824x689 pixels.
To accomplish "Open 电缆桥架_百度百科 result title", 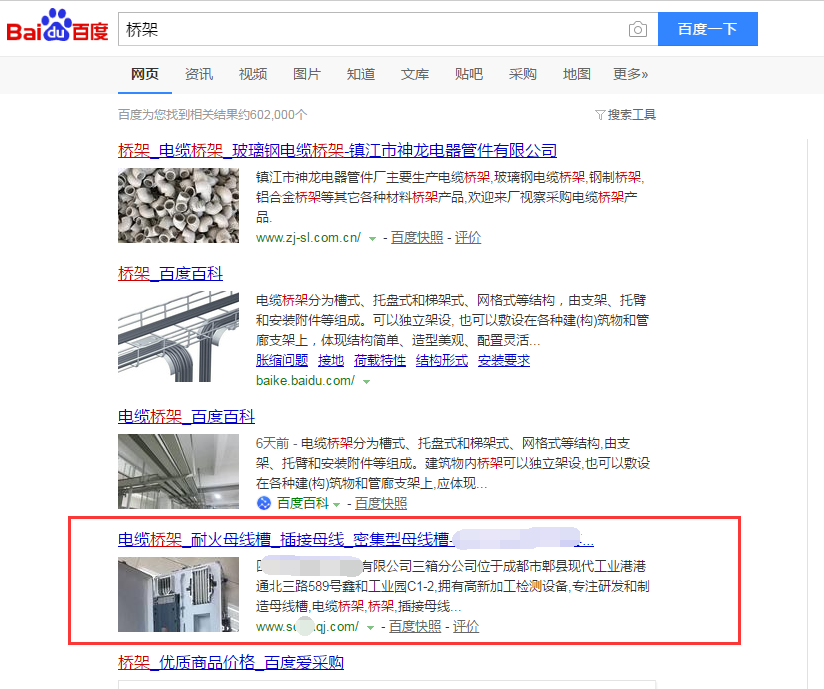I will coord(186,417).
